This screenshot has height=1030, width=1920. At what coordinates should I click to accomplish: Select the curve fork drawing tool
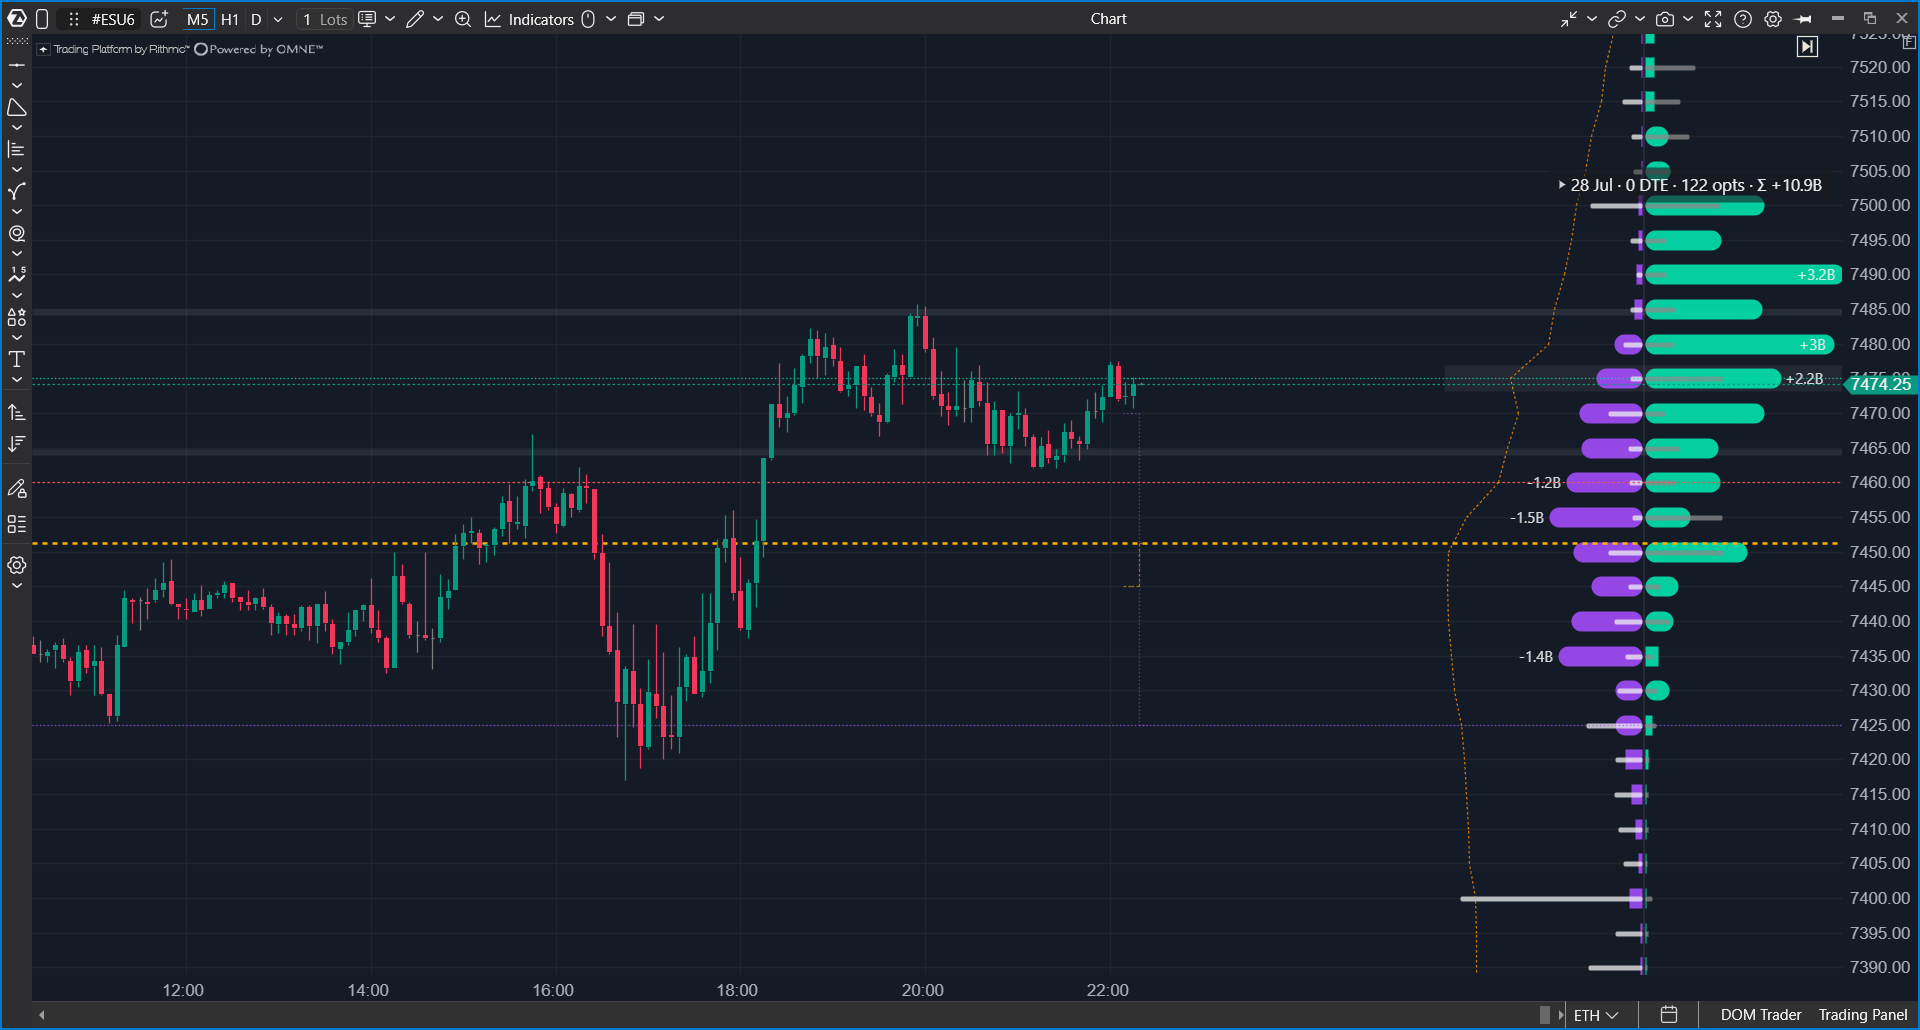coord(17,191)
